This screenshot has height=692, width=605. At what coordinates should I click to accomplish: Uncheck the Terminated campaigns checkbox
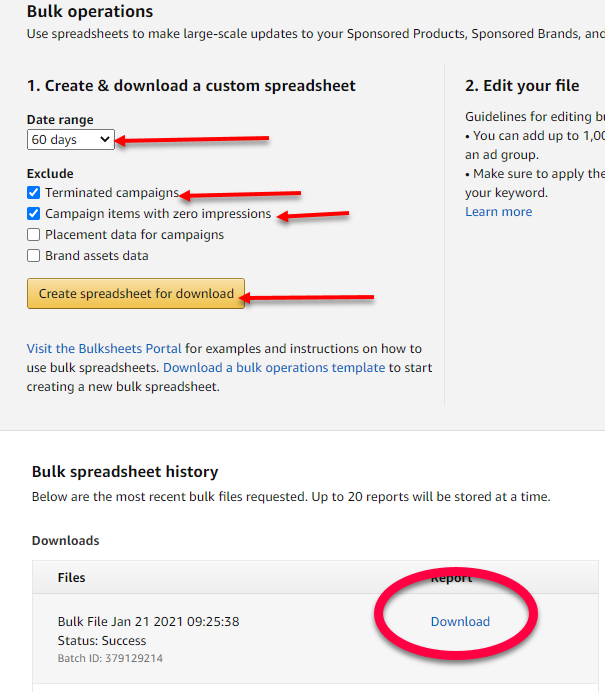pos(34,192)
